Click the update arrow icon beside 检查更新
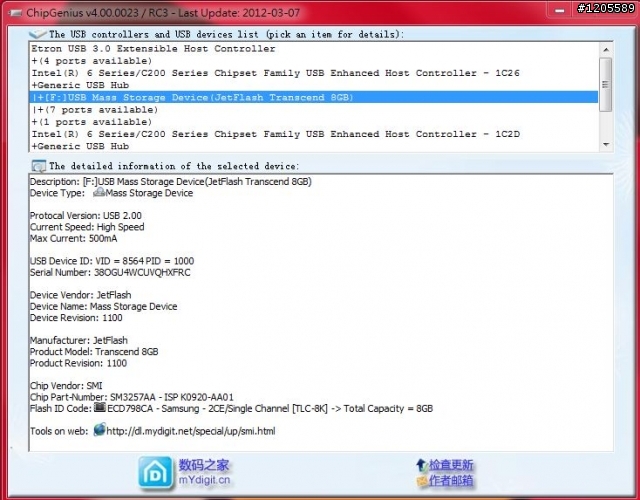This screenshot has height=500, width=640. click(422, 464)
